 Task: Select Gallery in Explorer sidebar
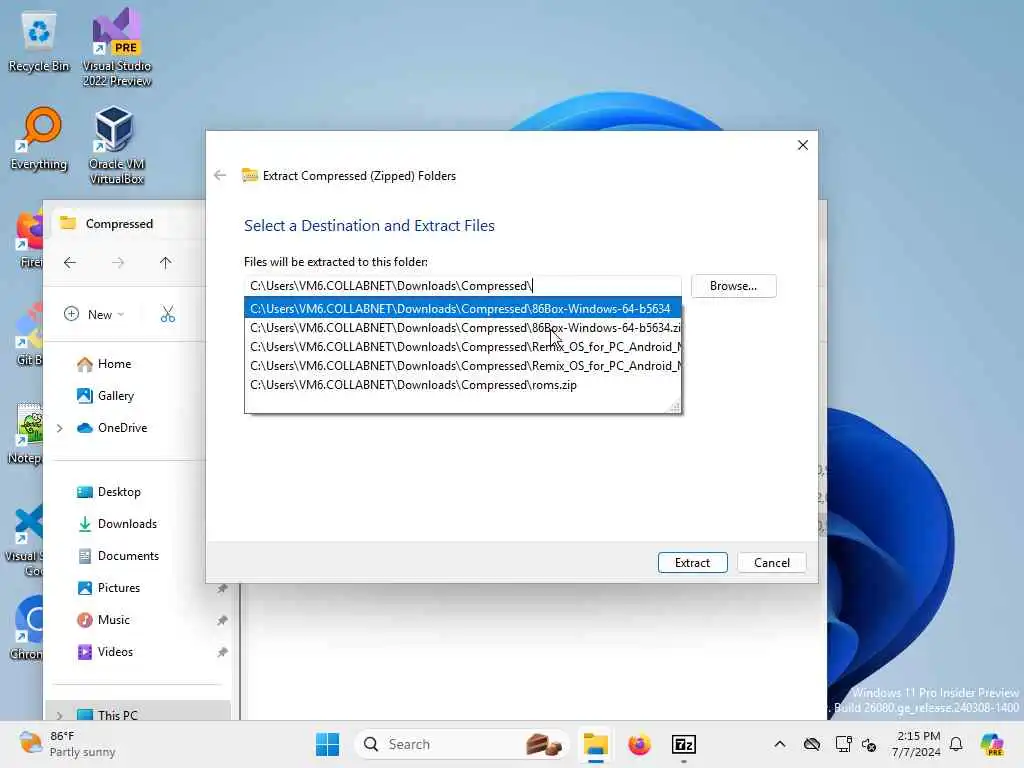coord(106,396)
